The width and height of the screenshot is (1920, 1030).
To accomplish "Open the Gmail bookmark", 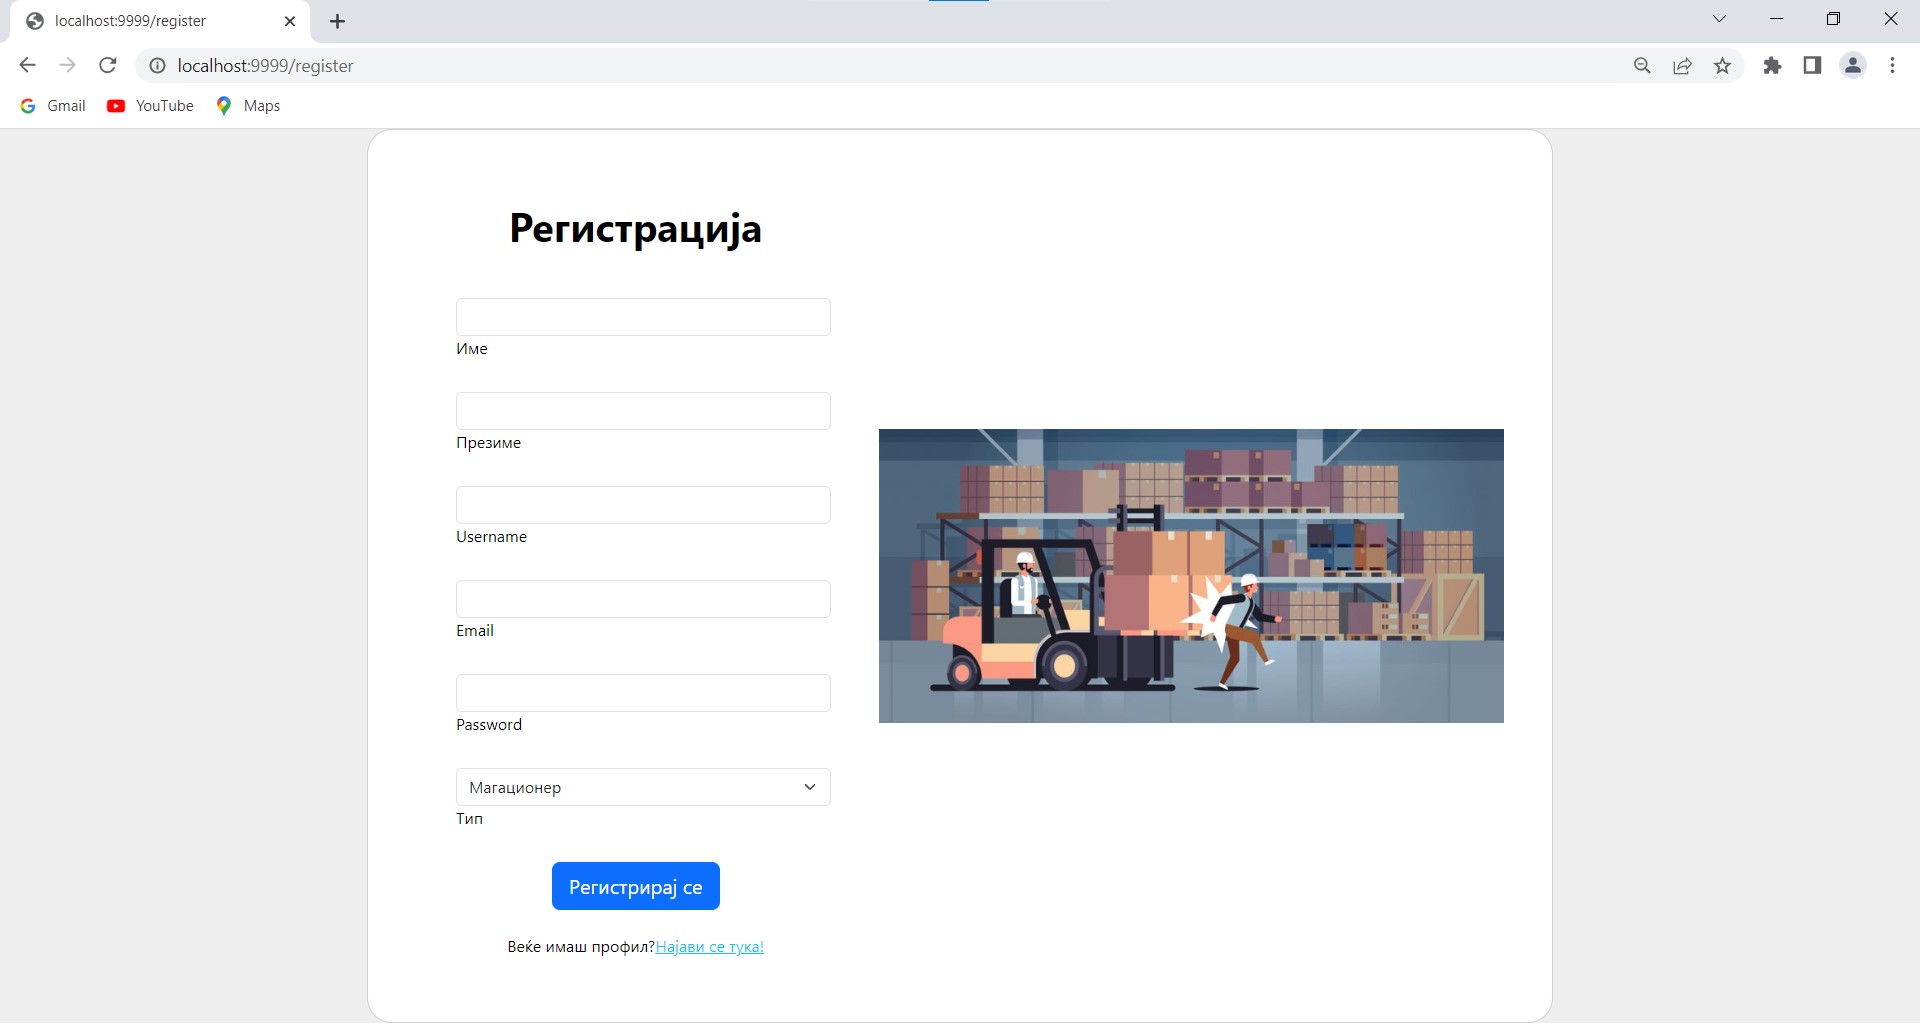I will point(54,106).
